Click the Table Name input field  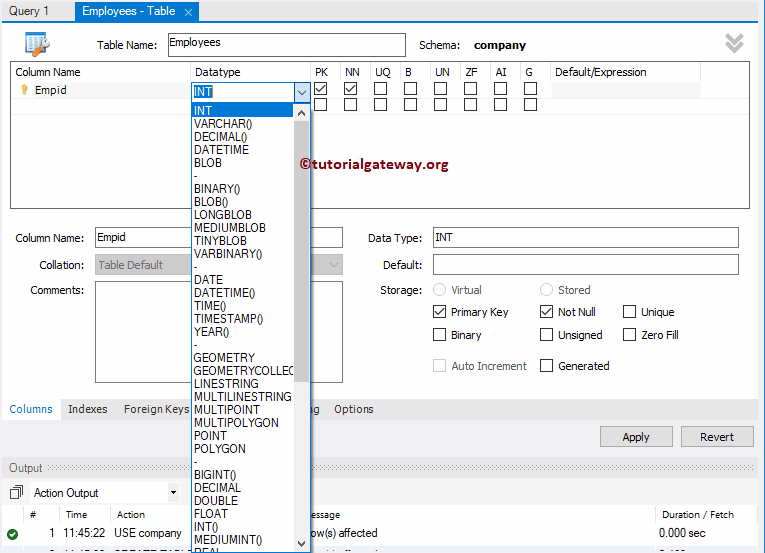click(287, 45)
